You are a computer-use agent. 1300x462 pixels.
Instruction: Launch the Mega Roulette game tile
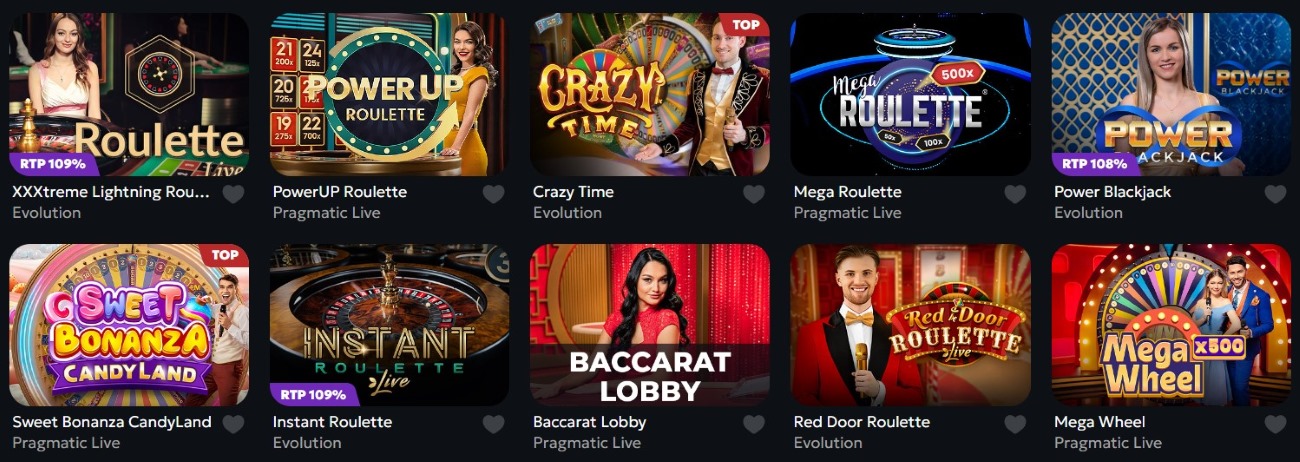coord(910,94)
